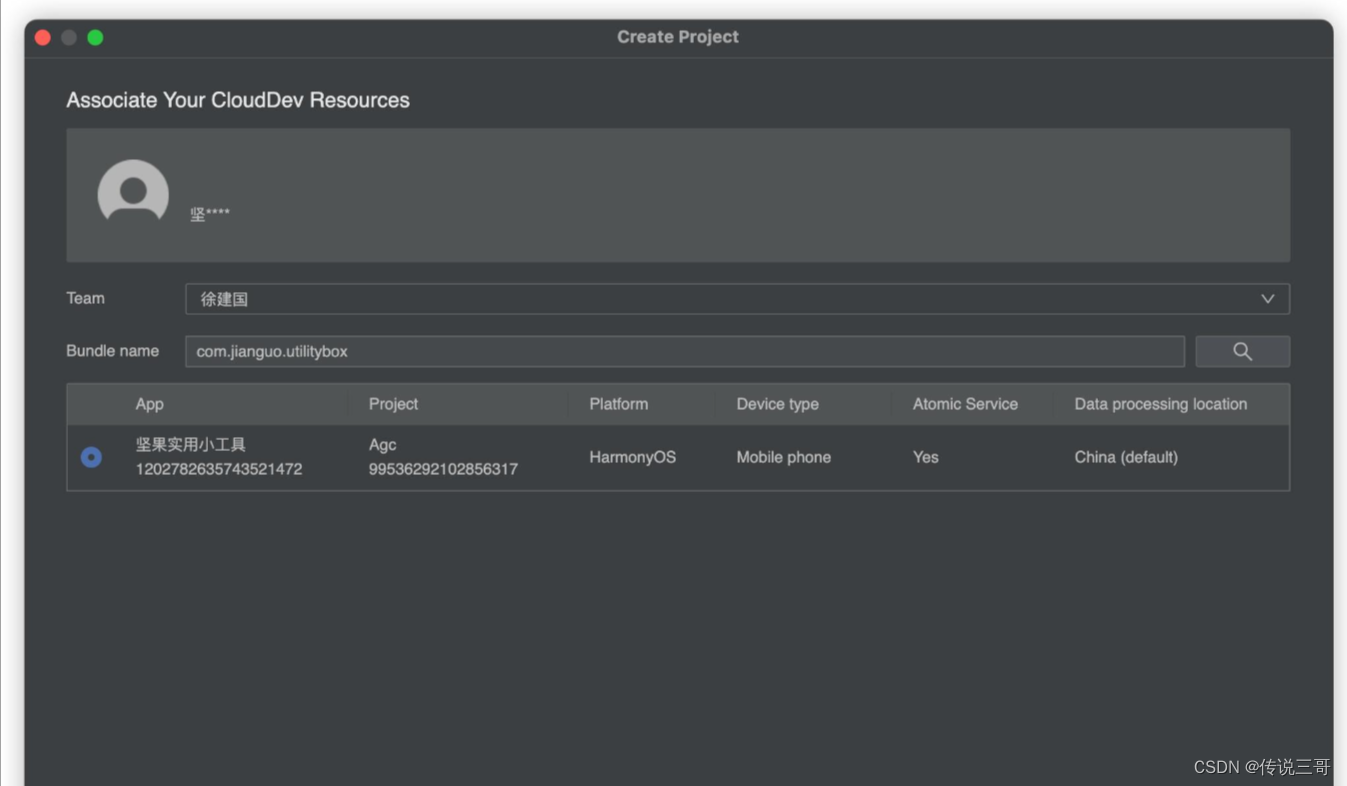The image size is (1347, 786).
Task: Click the App column header
Action: click(150, 404)
